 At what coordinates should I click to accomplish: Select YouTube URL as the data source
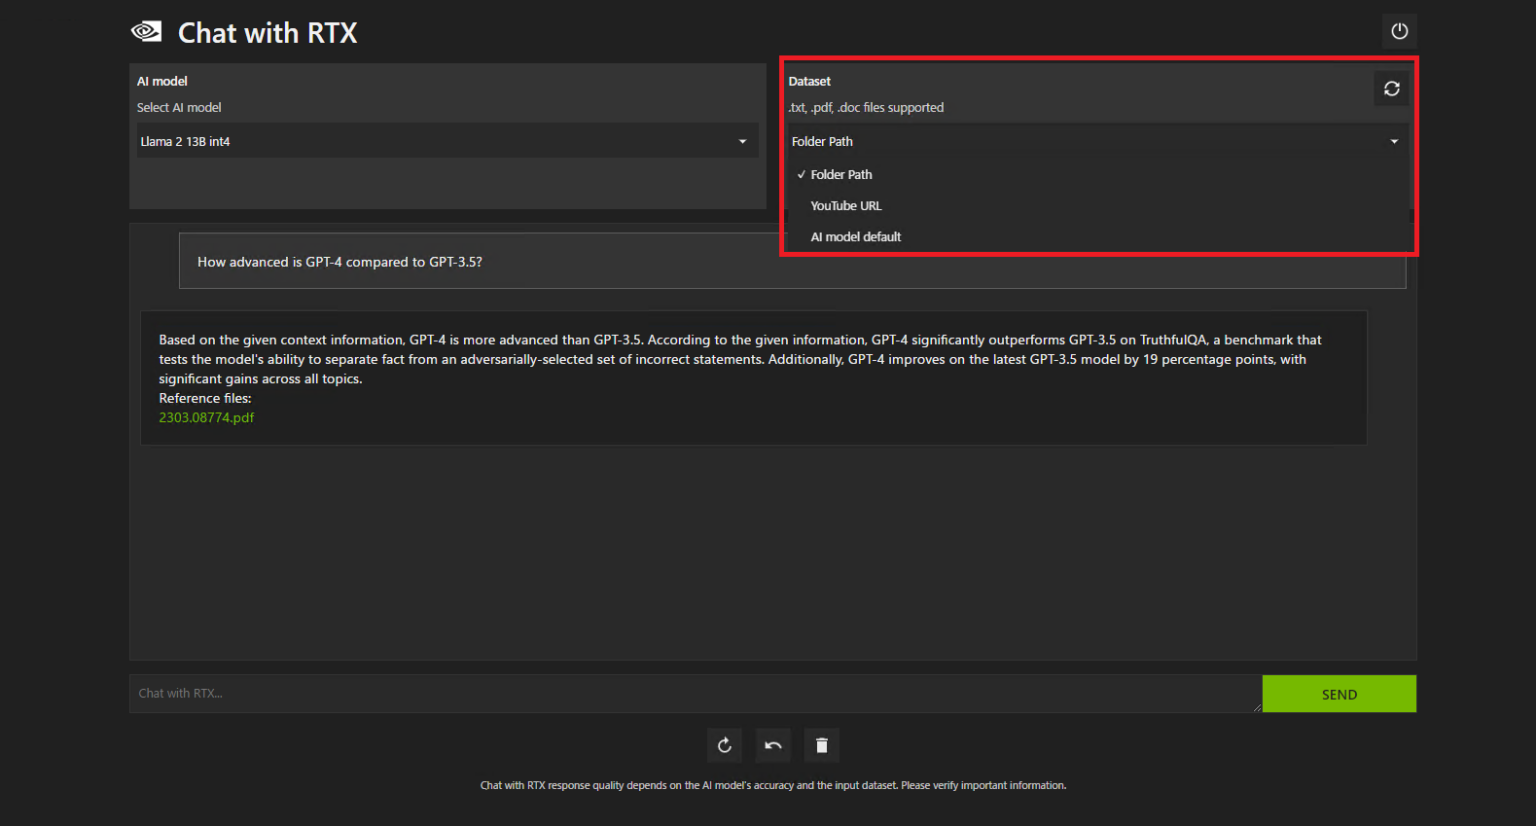tap(846, 205)
